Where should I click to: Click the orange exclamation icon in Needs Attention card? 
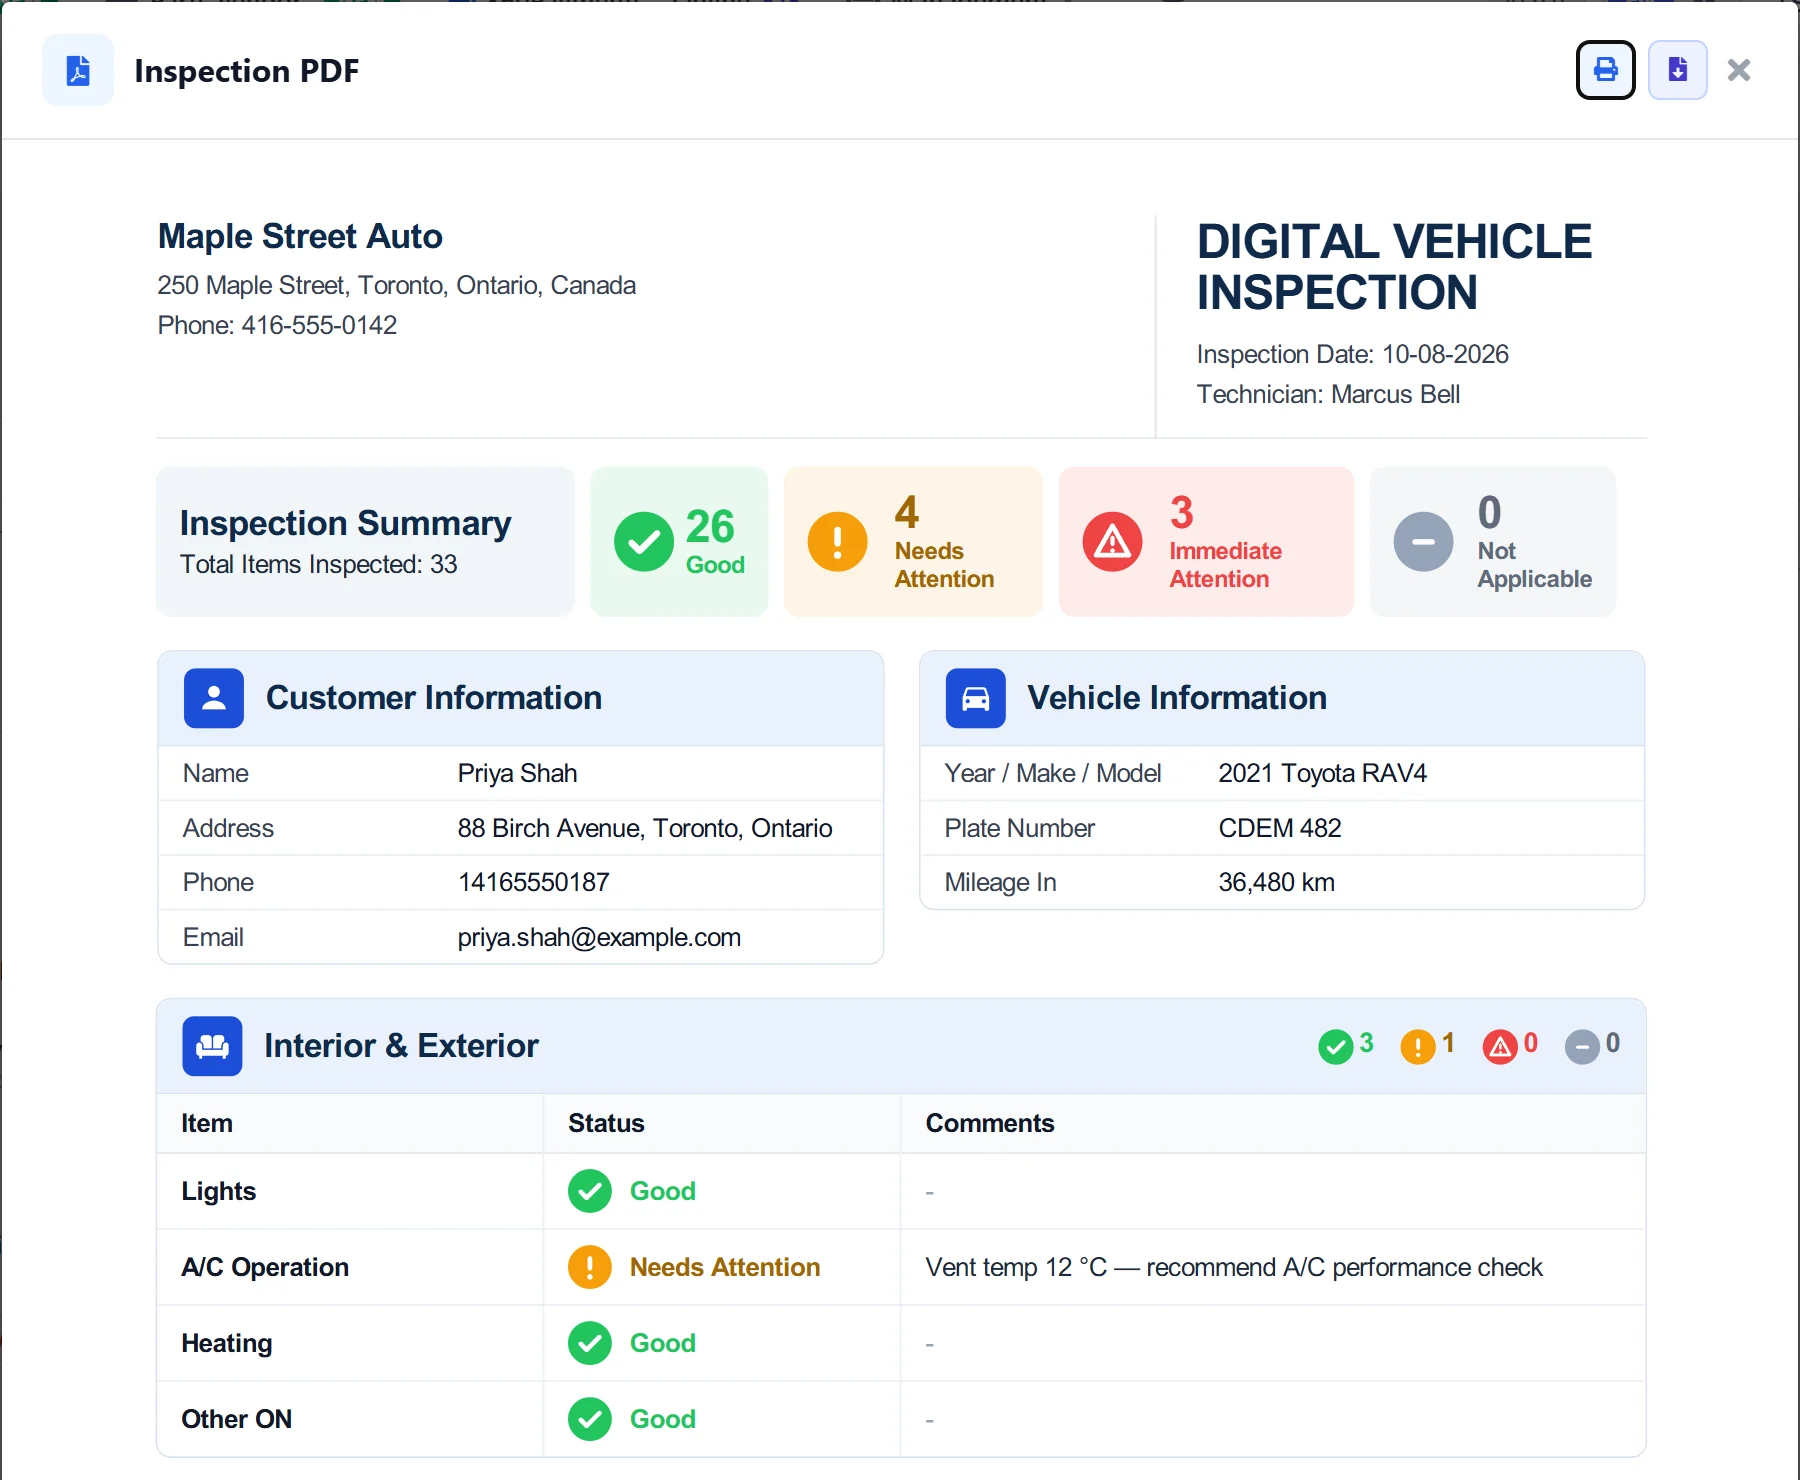(x=837, y=542)
